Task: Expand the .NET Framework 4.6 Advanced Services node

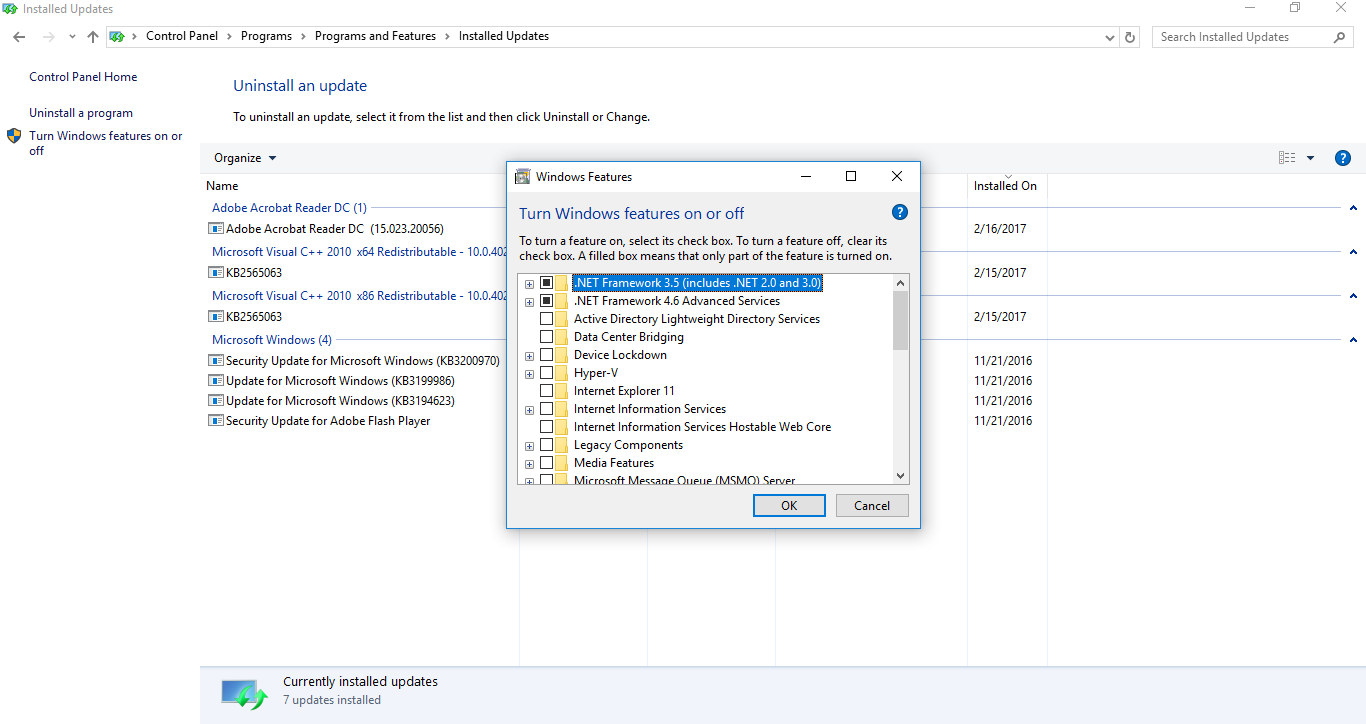Action: tap(529, 302)
